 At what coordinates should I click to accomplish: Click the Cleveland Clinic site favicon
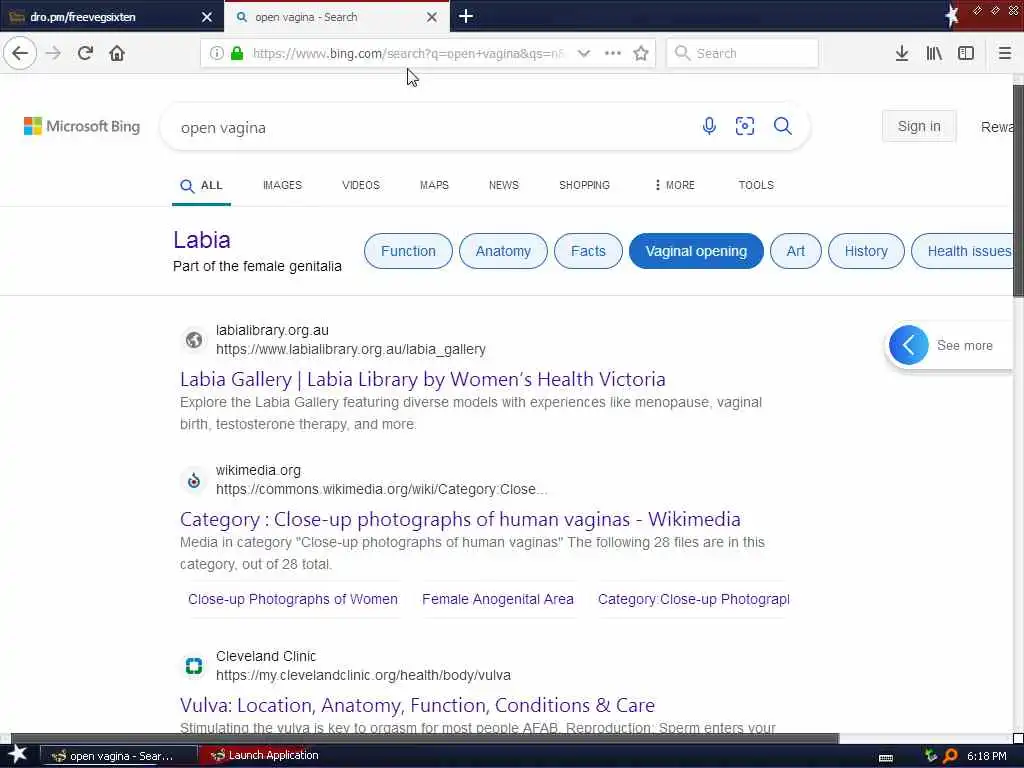coord(194,665)
